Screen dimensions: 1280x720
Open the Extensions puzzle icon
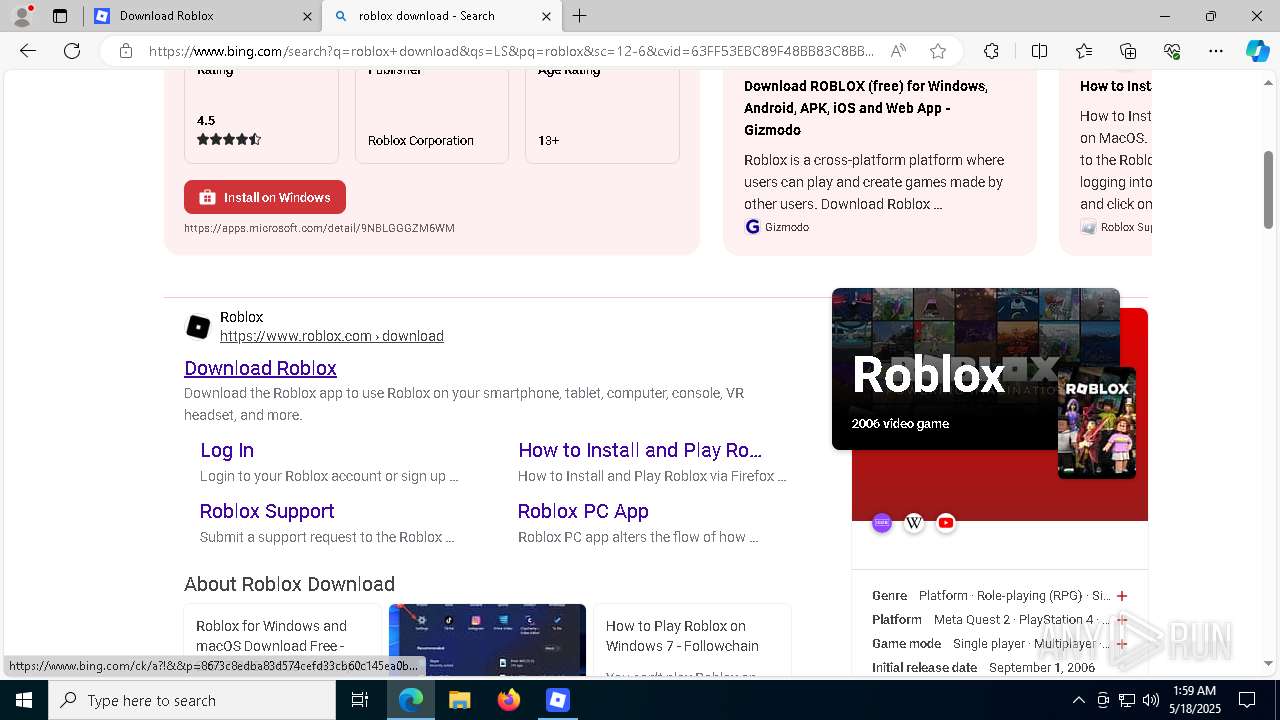(x=991, y=51)
